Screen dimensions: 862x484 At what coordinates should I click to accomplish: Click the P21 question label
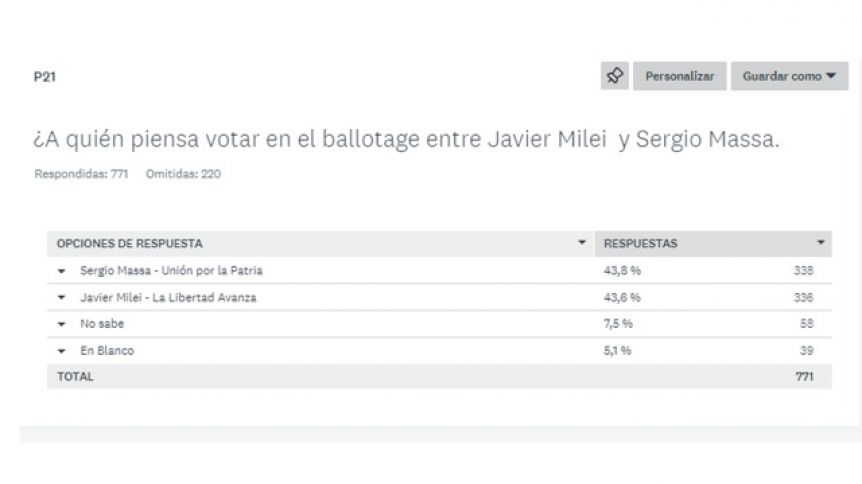[x=45, y=76]
